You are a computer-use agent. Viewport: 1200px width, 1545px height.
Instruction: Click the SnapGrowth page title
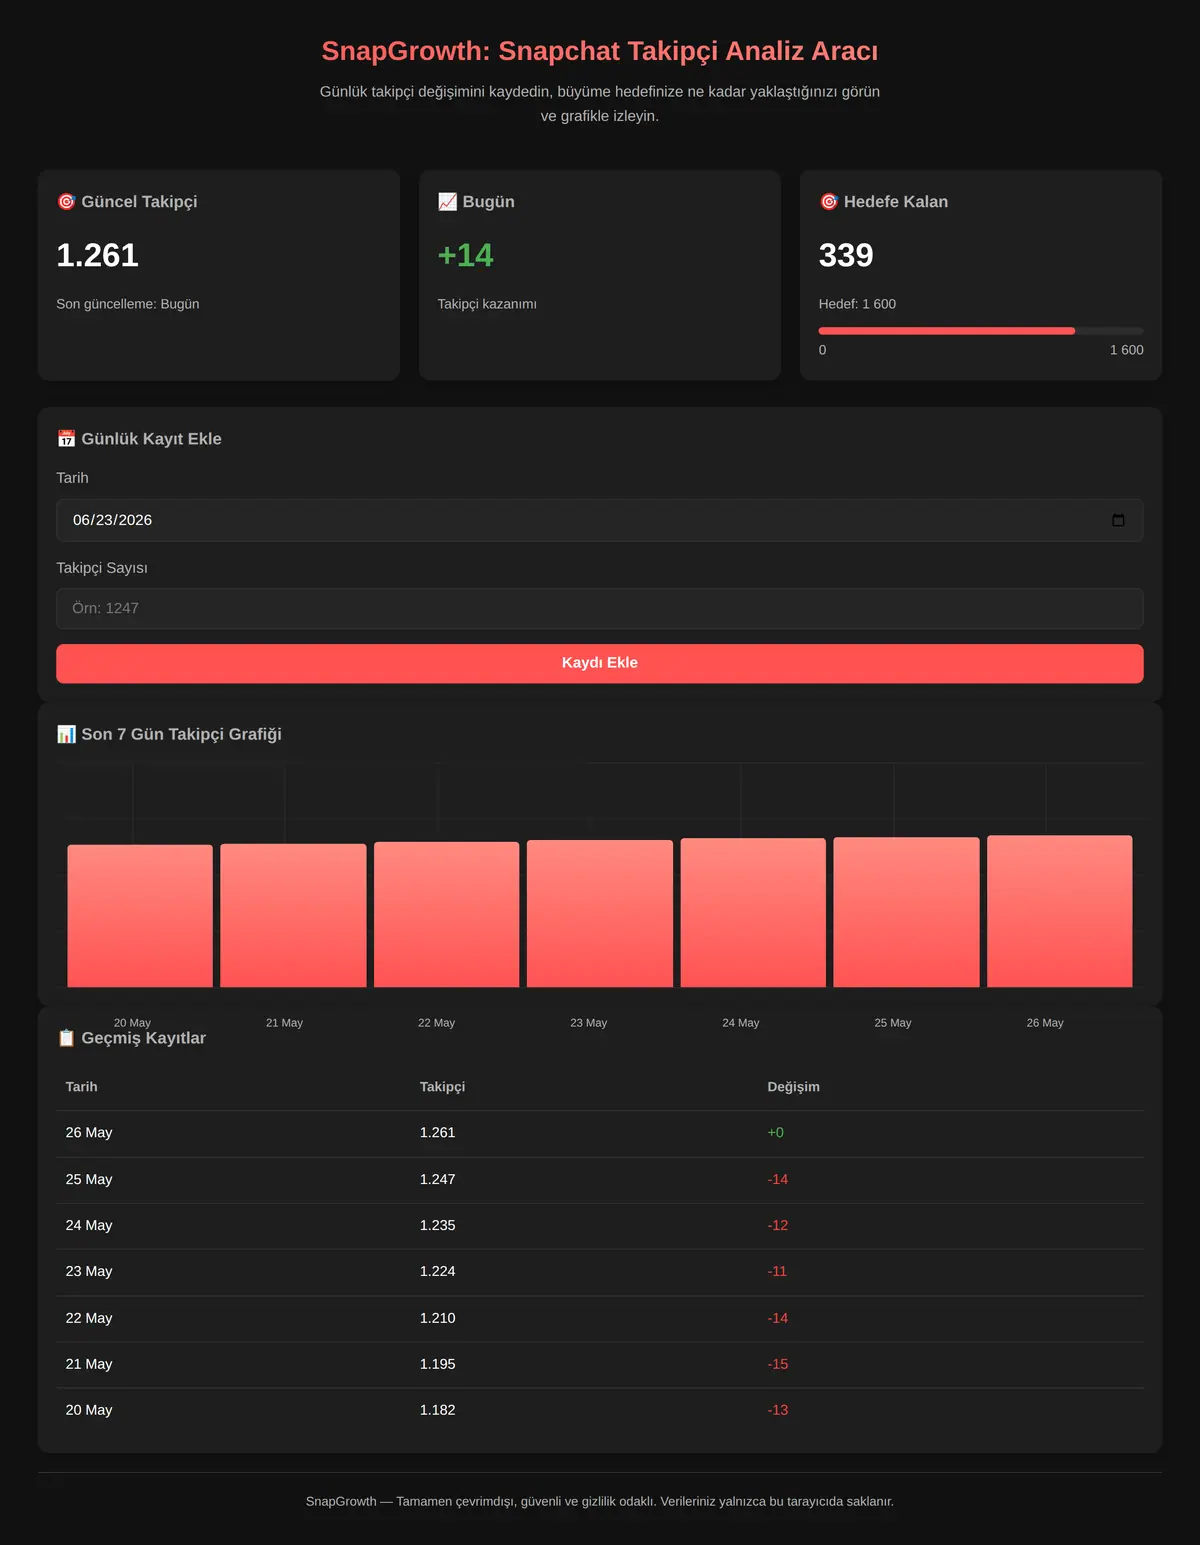point(600,51)
